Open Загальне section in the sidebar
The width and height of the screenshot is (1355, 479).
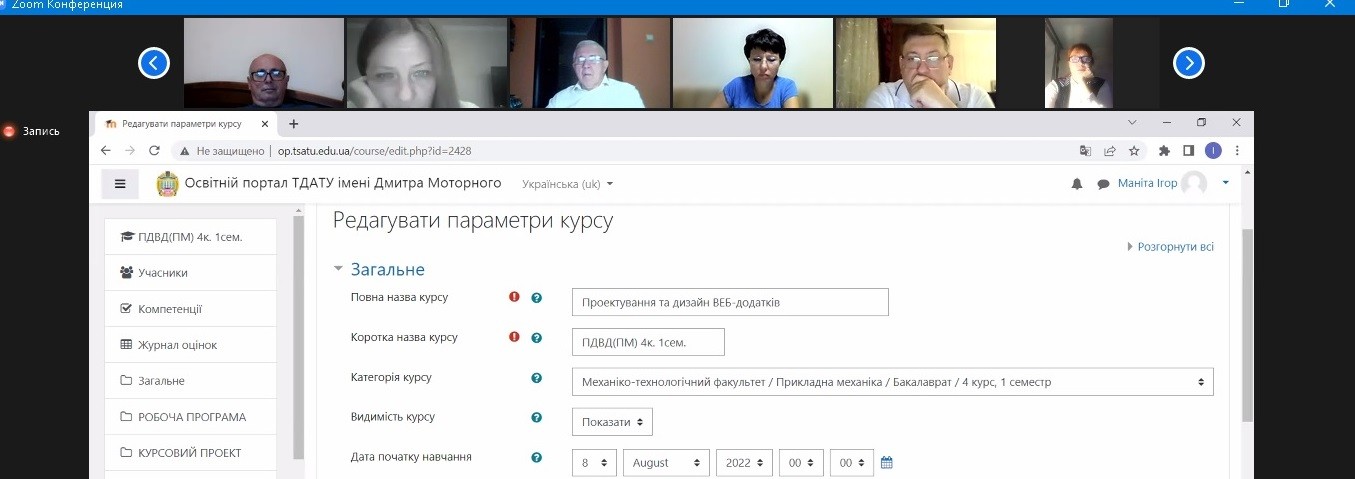point(190,381)
